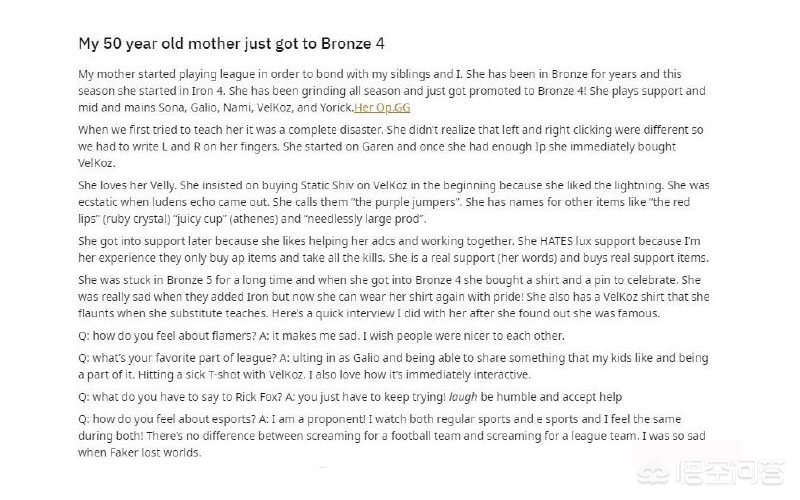
Task: Click the italic word 'laugh'
Action: [463, 397]
